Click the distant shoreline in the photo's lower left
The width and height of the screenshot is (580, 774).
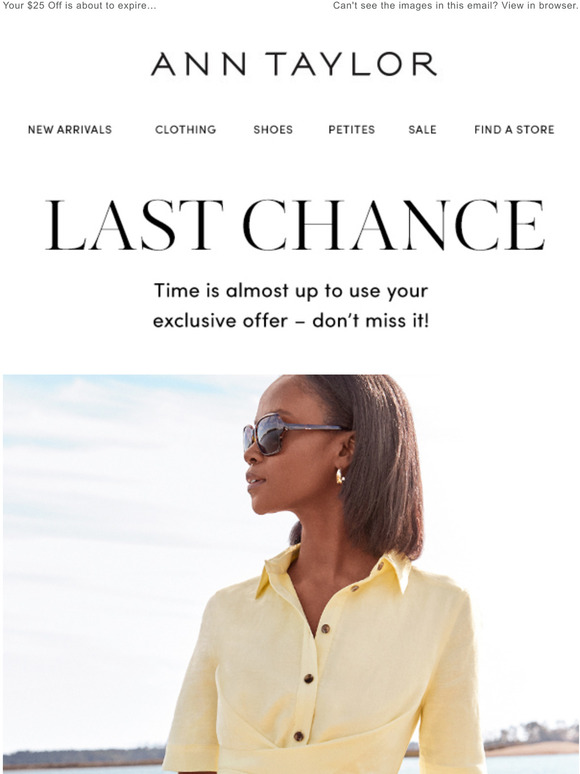84,758
